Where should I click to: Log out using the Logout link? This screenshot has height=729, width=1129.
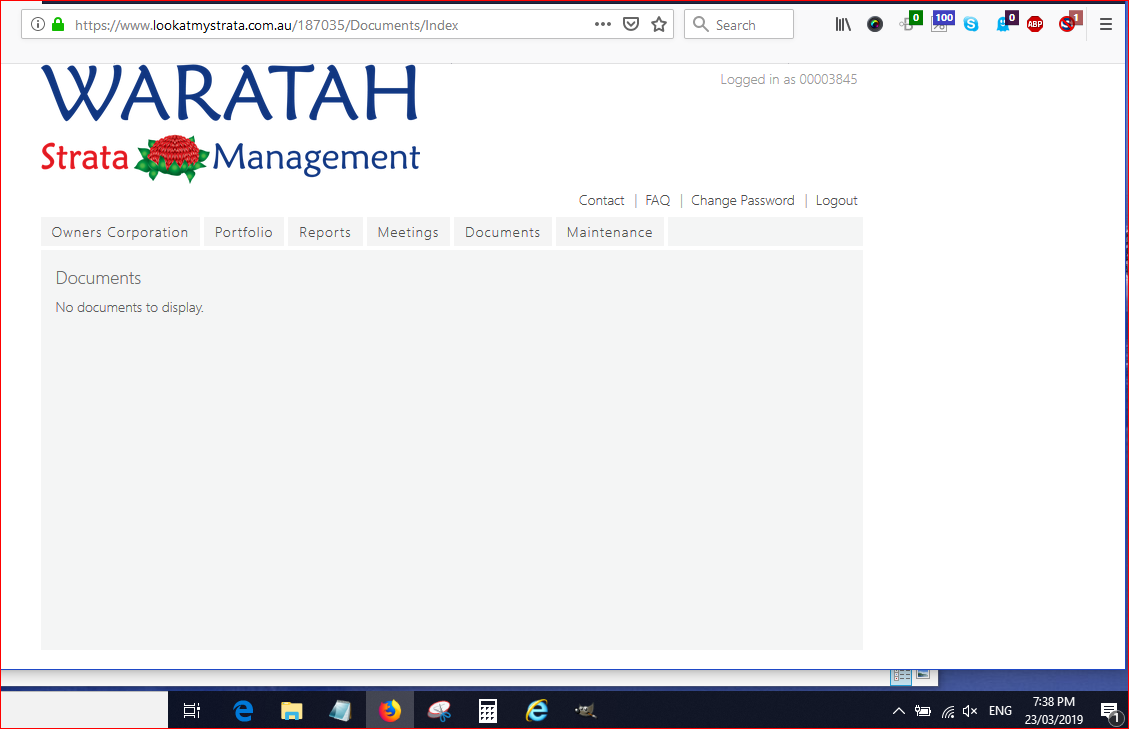(x=836, y=200)
